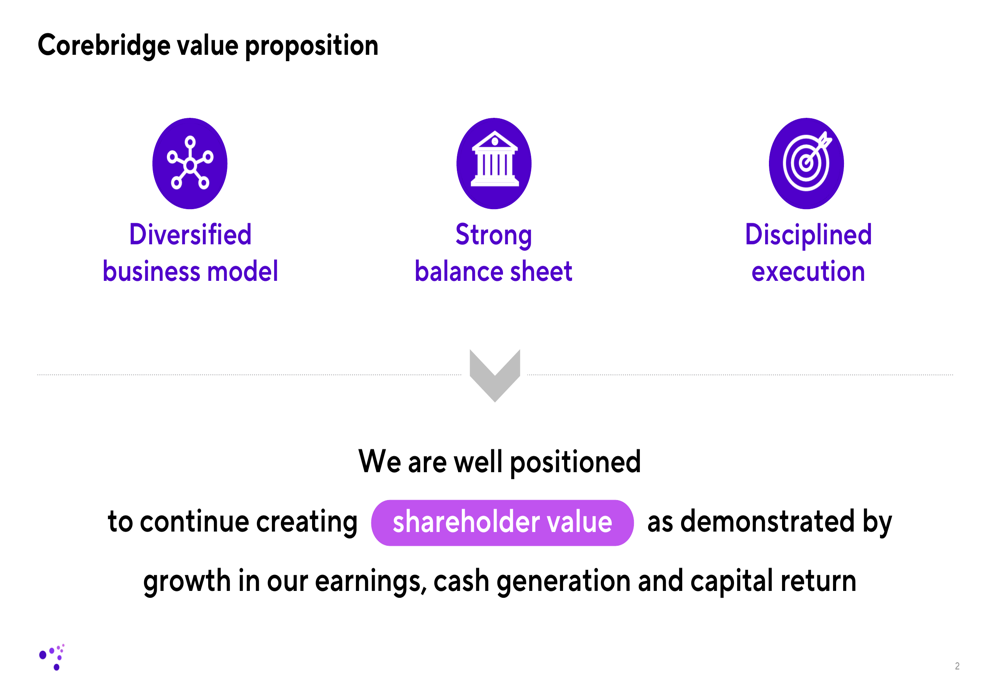The width and height of the screenshot is (1000, 685).
Task: Click the word balance sheet
Action: (x=494, y=272)
